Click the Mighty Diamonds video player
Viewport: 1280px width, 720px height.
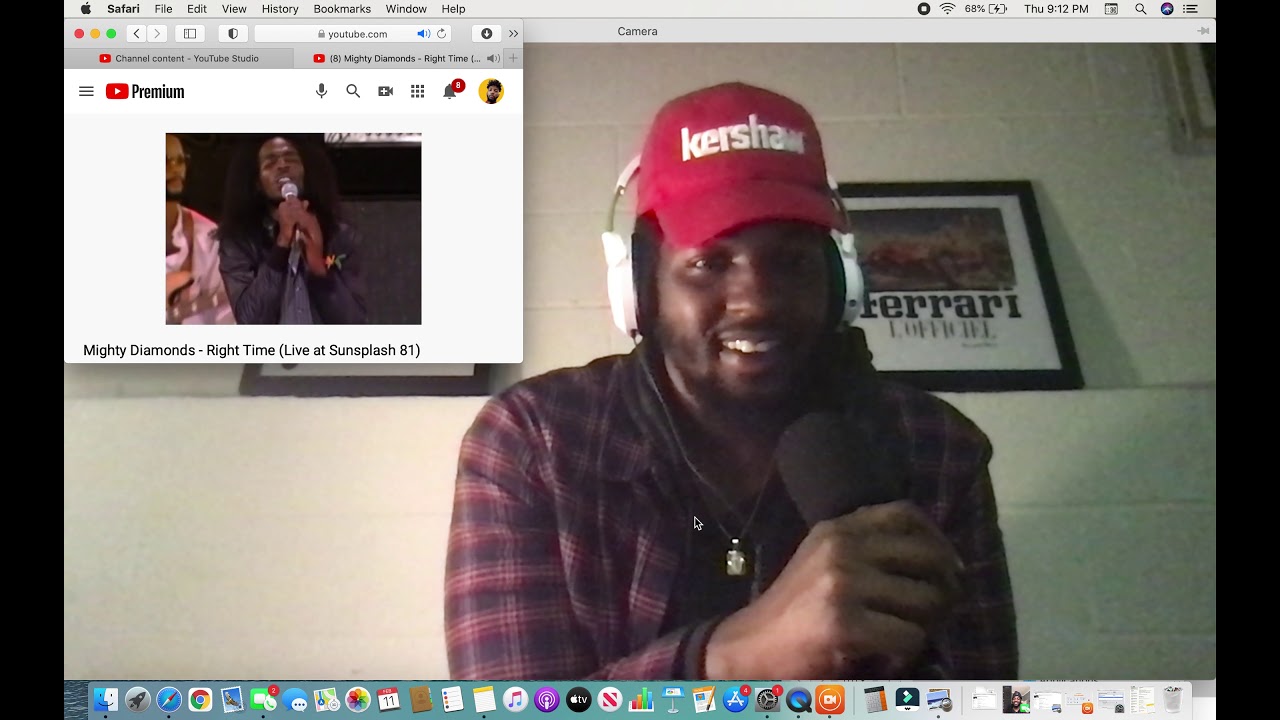[x=293, y=228]
